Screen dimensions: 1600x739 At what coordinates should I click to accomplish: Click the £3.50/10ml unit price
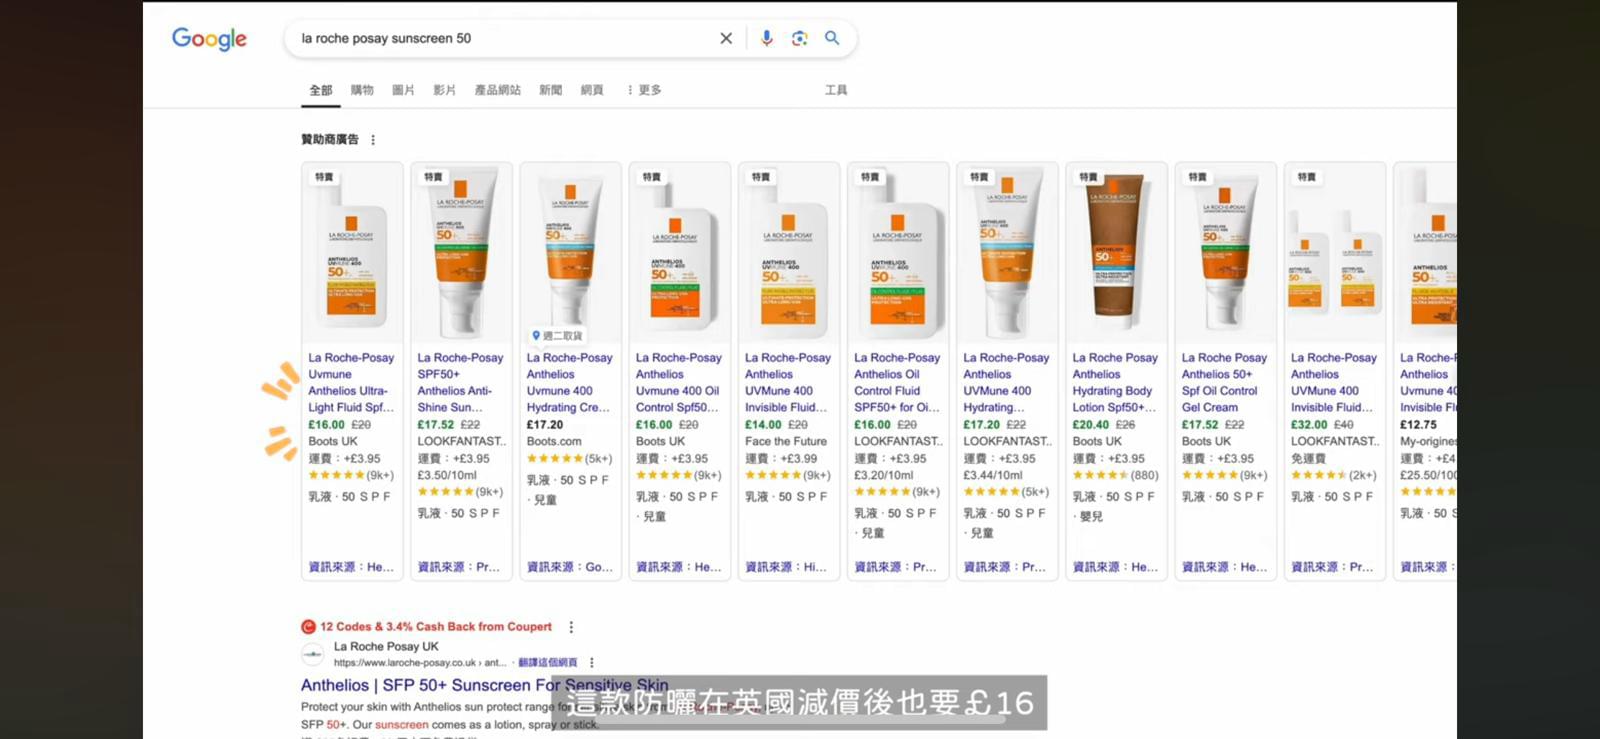[447, 475]
